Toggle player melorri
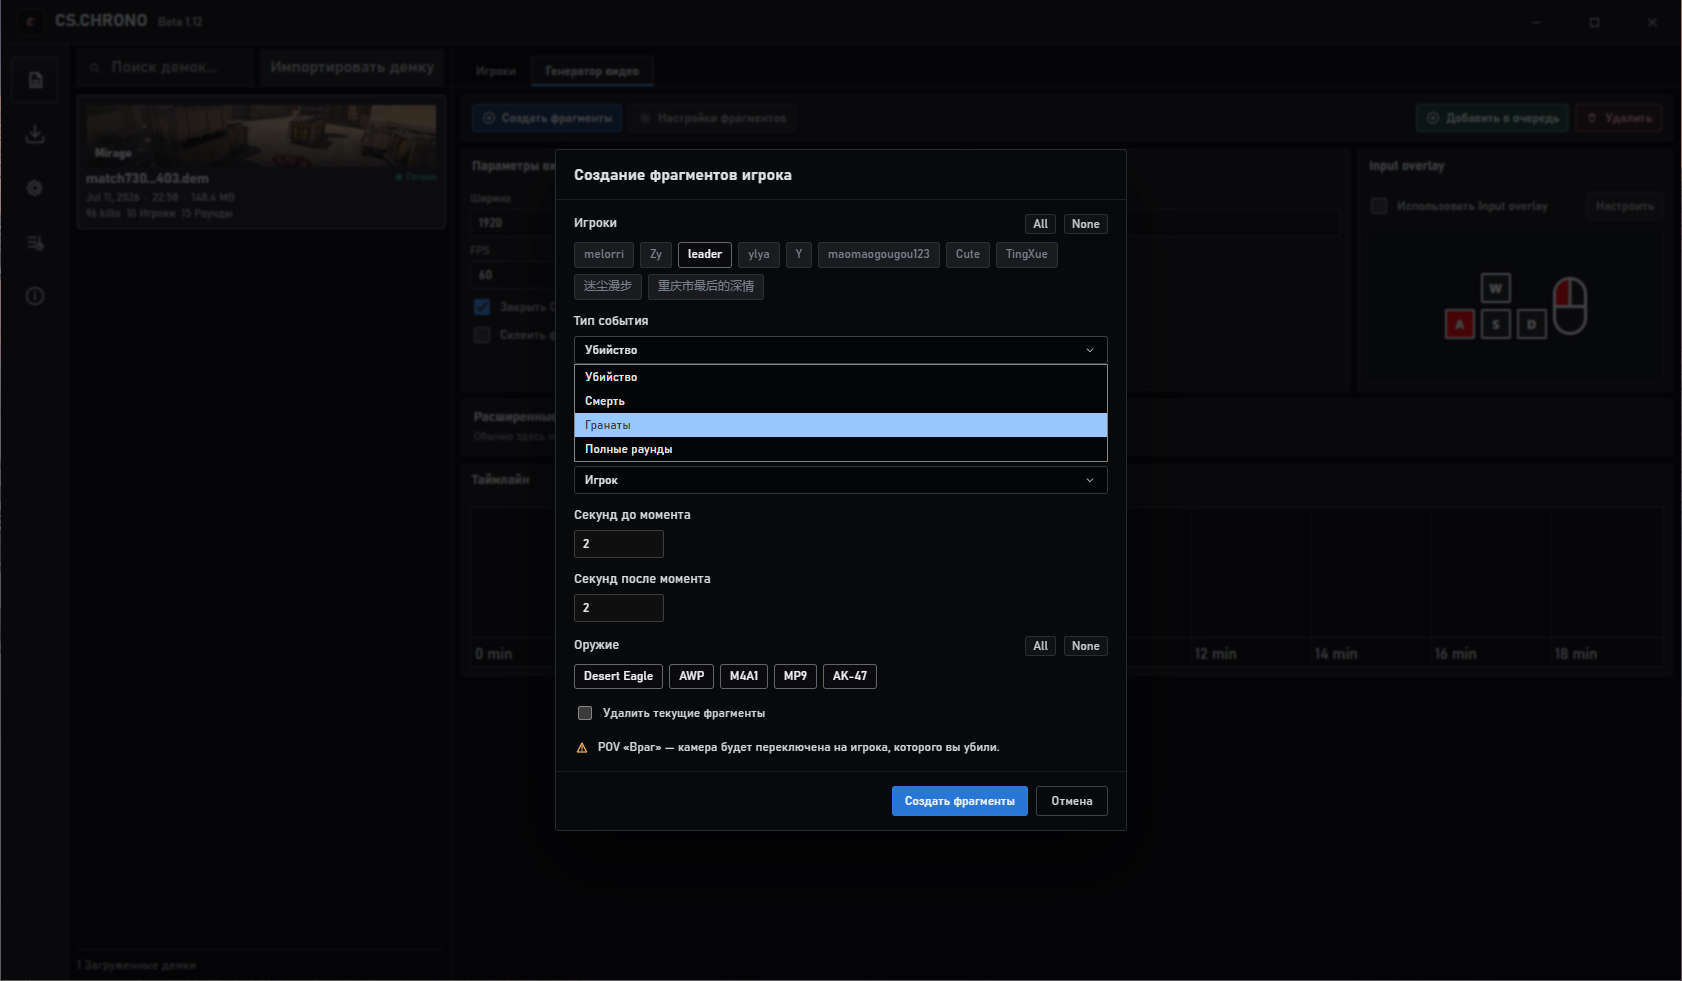This screenshot has height=981, width=1682. (x=604, y=255)
